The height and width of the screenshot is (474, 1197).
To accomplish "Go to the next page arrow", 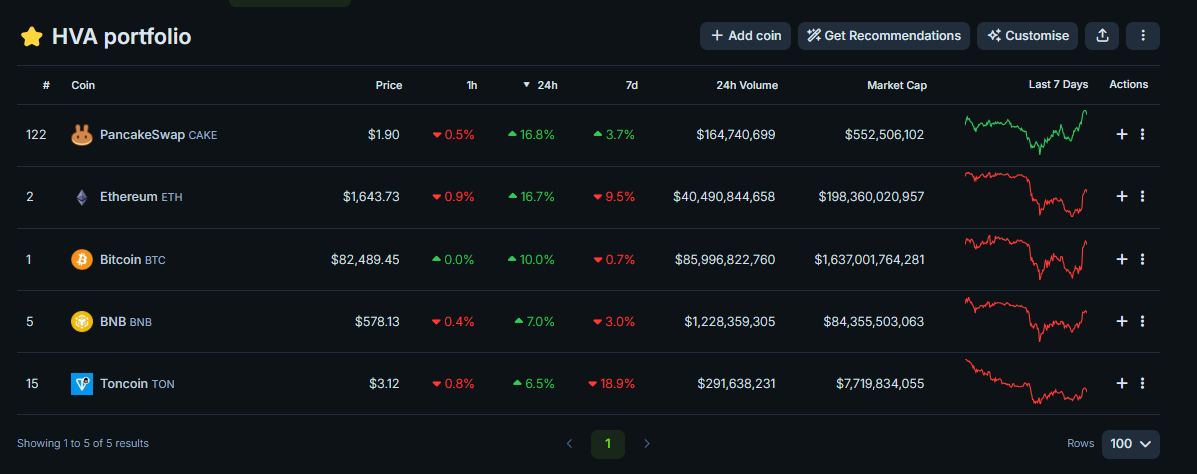I will click(x=647, y=443).
